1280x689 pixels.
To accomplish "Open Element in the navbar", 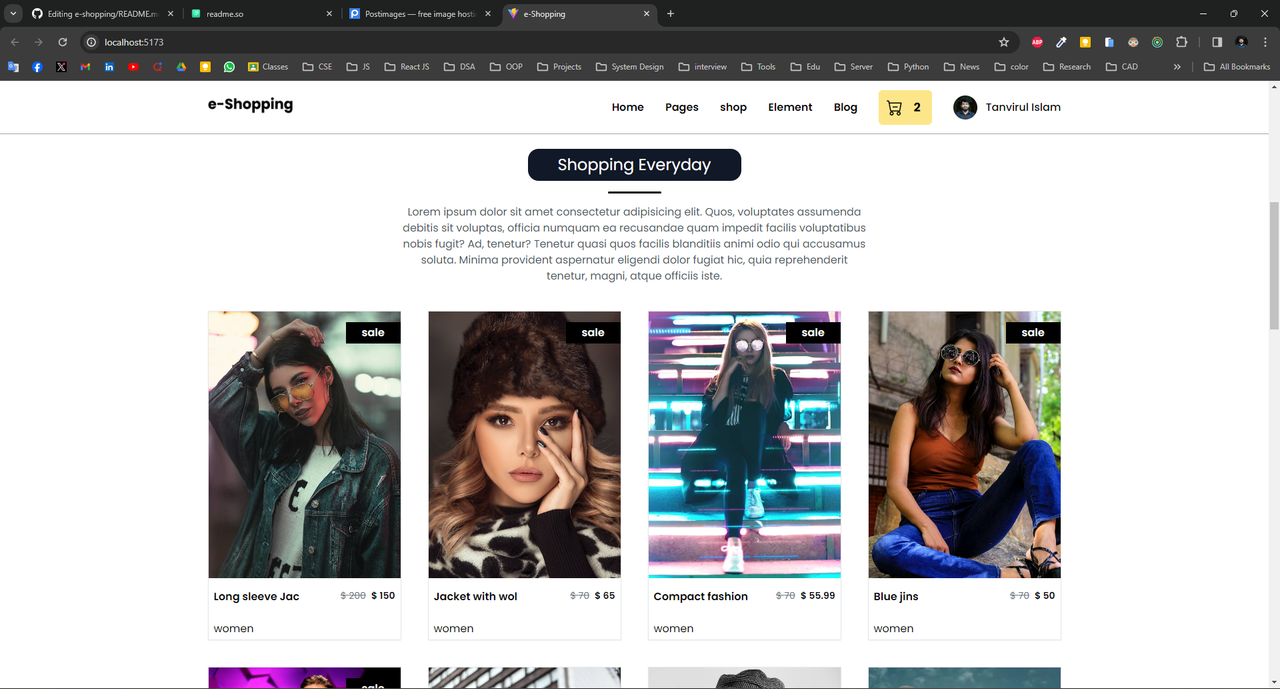I will [790, 108].
